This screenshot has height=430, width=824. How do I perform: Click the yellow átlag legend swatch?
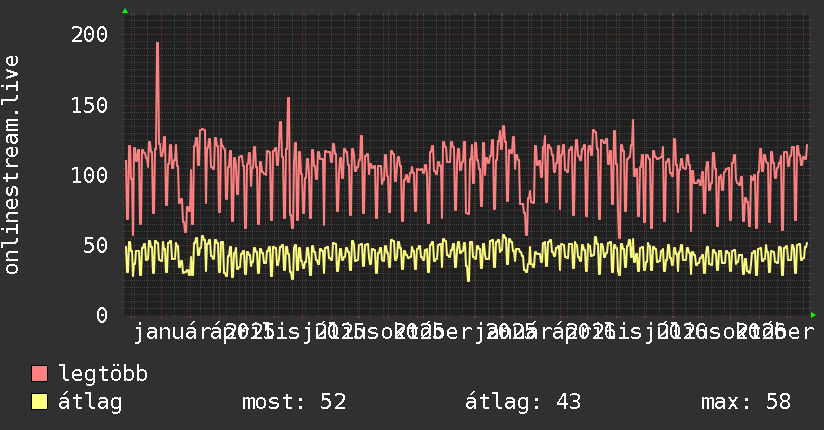tap(39, 402)
